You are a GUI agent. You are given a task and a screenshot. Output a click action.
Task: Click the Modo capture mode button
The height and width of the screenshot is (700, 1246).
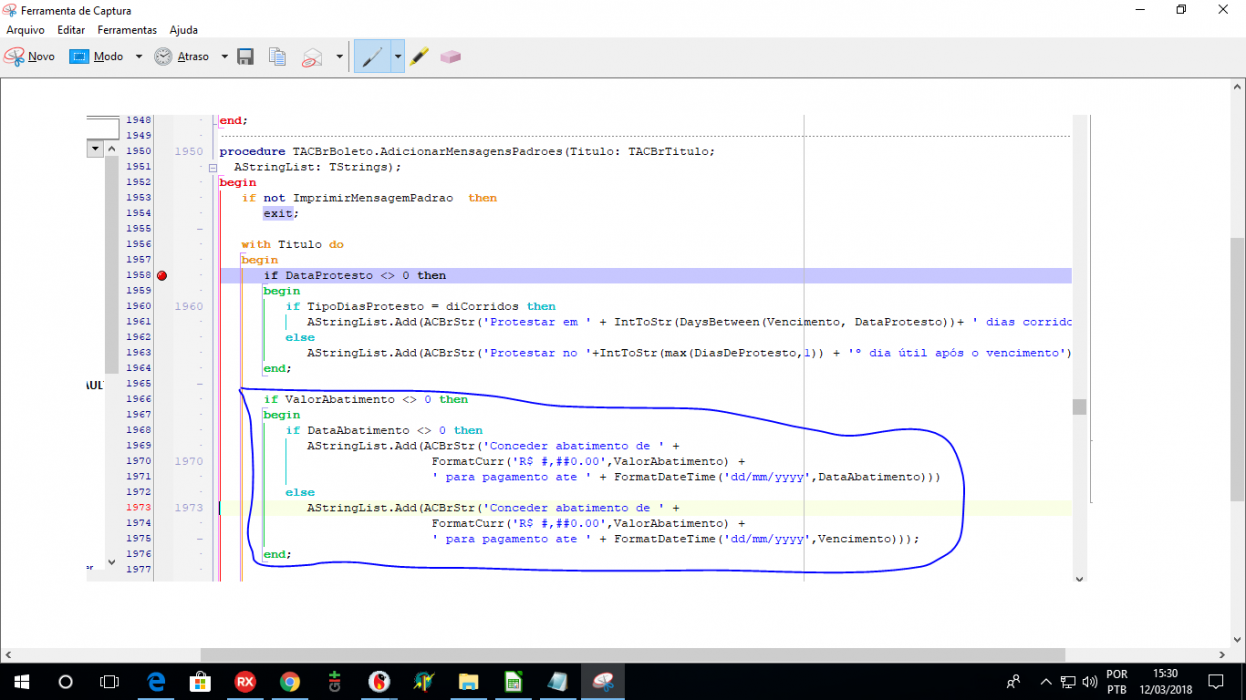(97, 57)
